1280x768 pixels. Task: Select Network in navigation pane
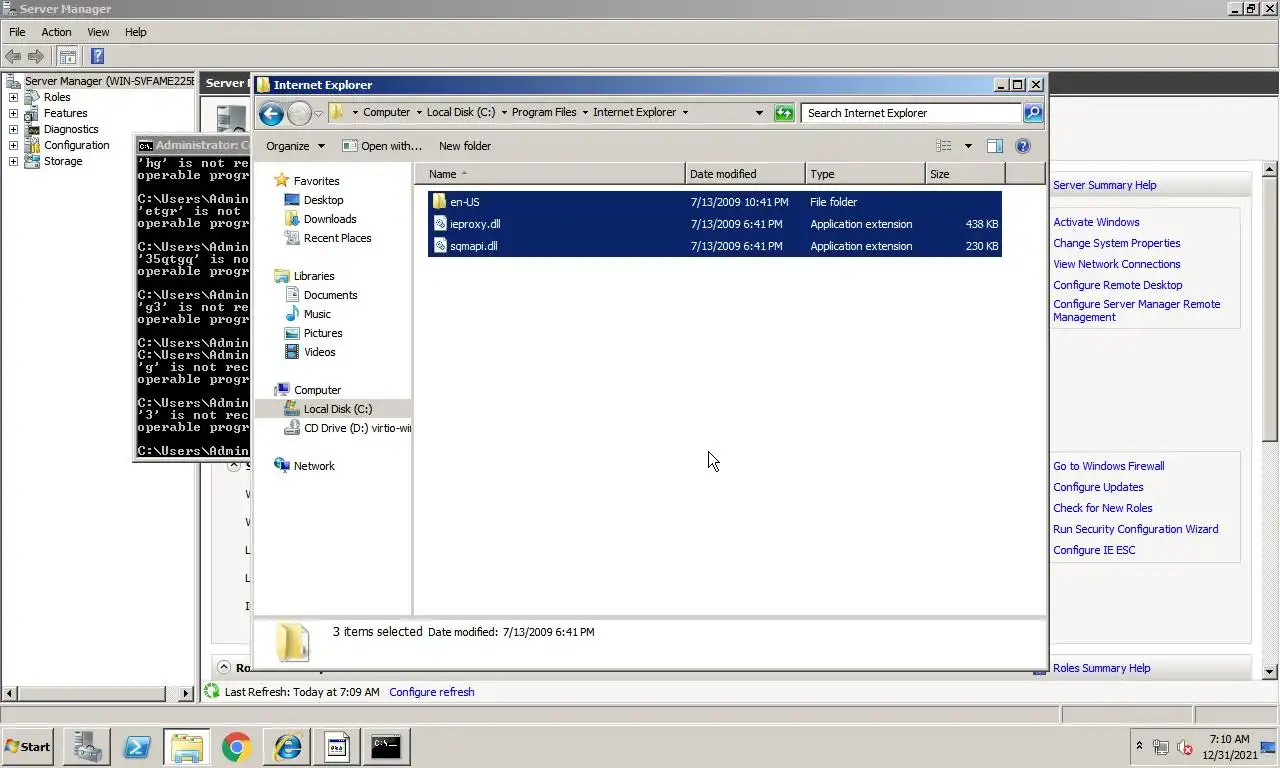[x=314, y=466]
